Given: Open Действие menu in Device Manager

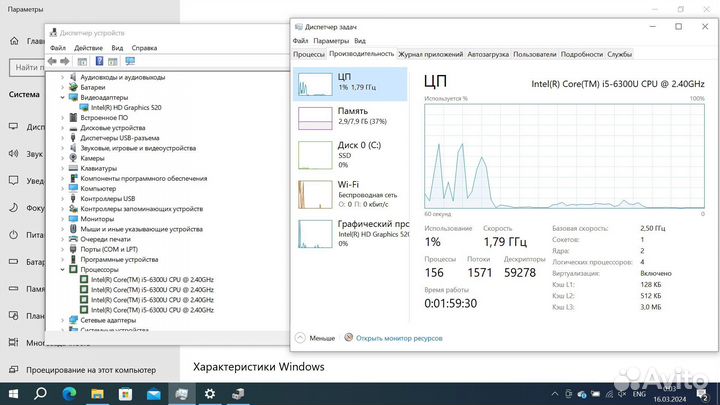Looking at the screenshot, I should pyautogui.click(x=89, y=48).
